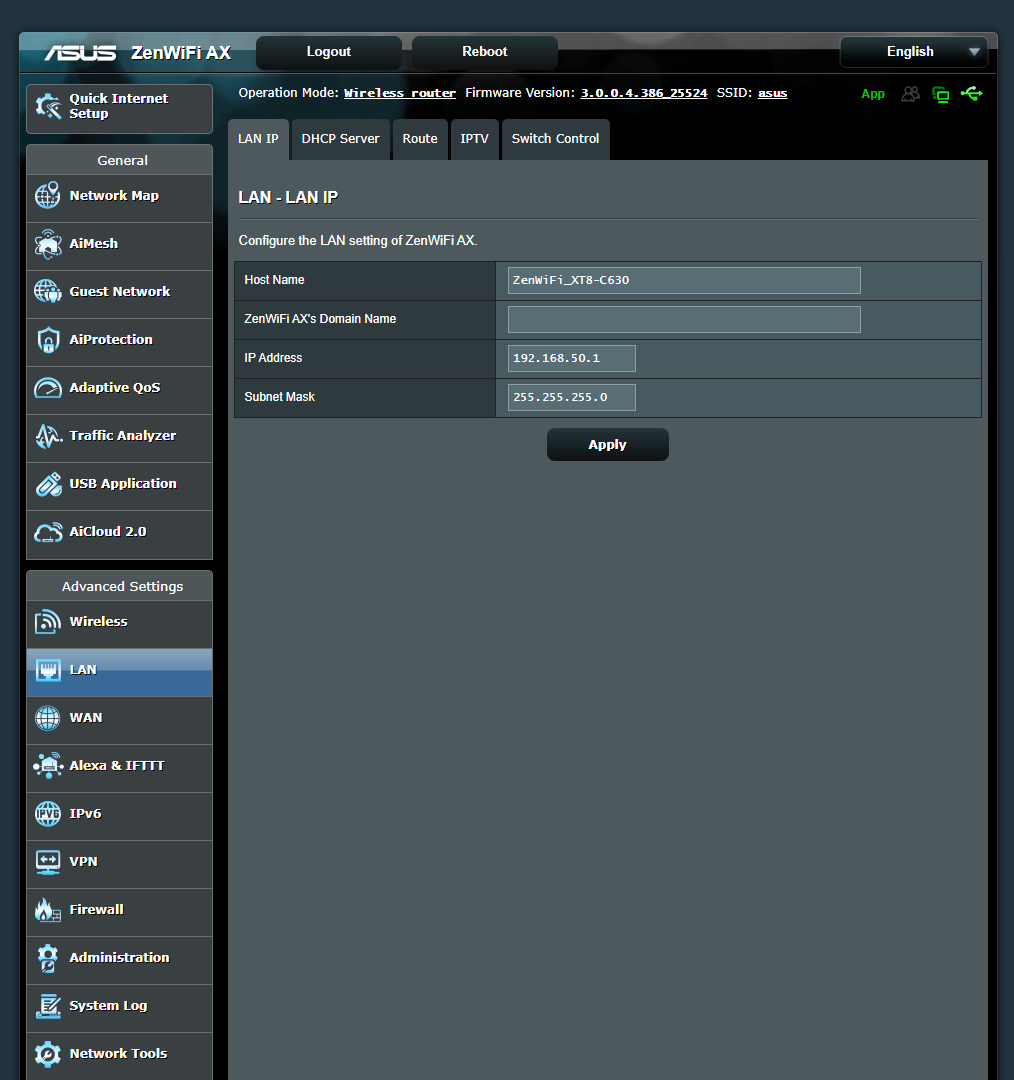Click the Apply button

pos(608,445)
